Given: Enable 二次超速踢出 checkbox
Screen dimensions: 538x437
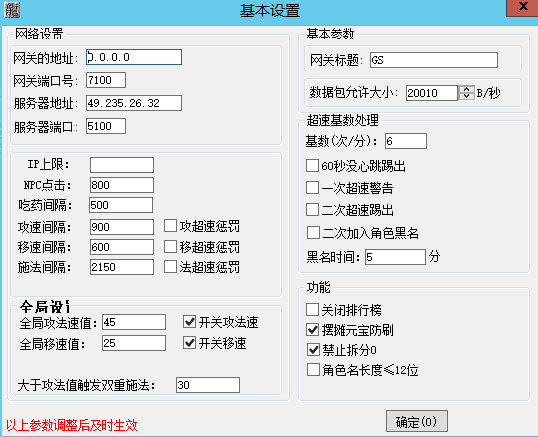Looking at the screenshot, I should (x=312, y=210).
